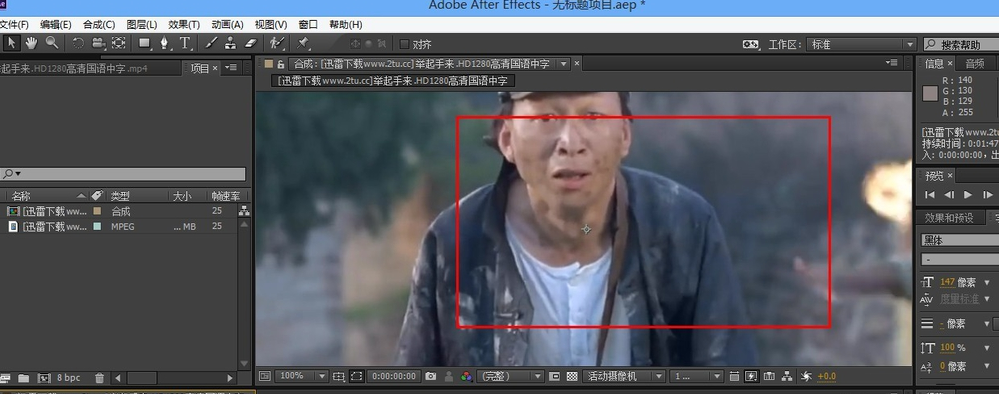The width and height of the screenshot is (999, 394).
Task: Select the Horizontal Type tool
Action: pyautogui.click(x=185, y=43)
